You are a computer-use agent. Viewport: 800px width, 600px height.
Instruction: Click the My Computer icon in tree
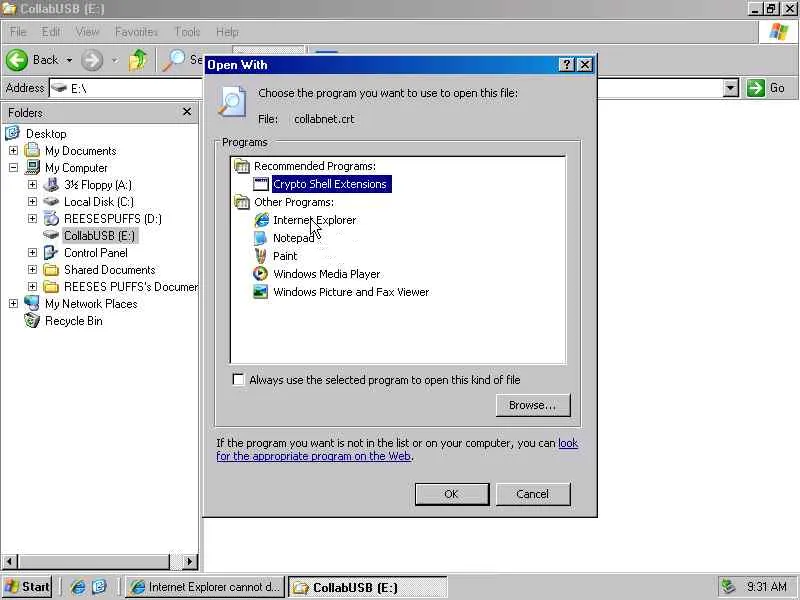coord(32,167)
